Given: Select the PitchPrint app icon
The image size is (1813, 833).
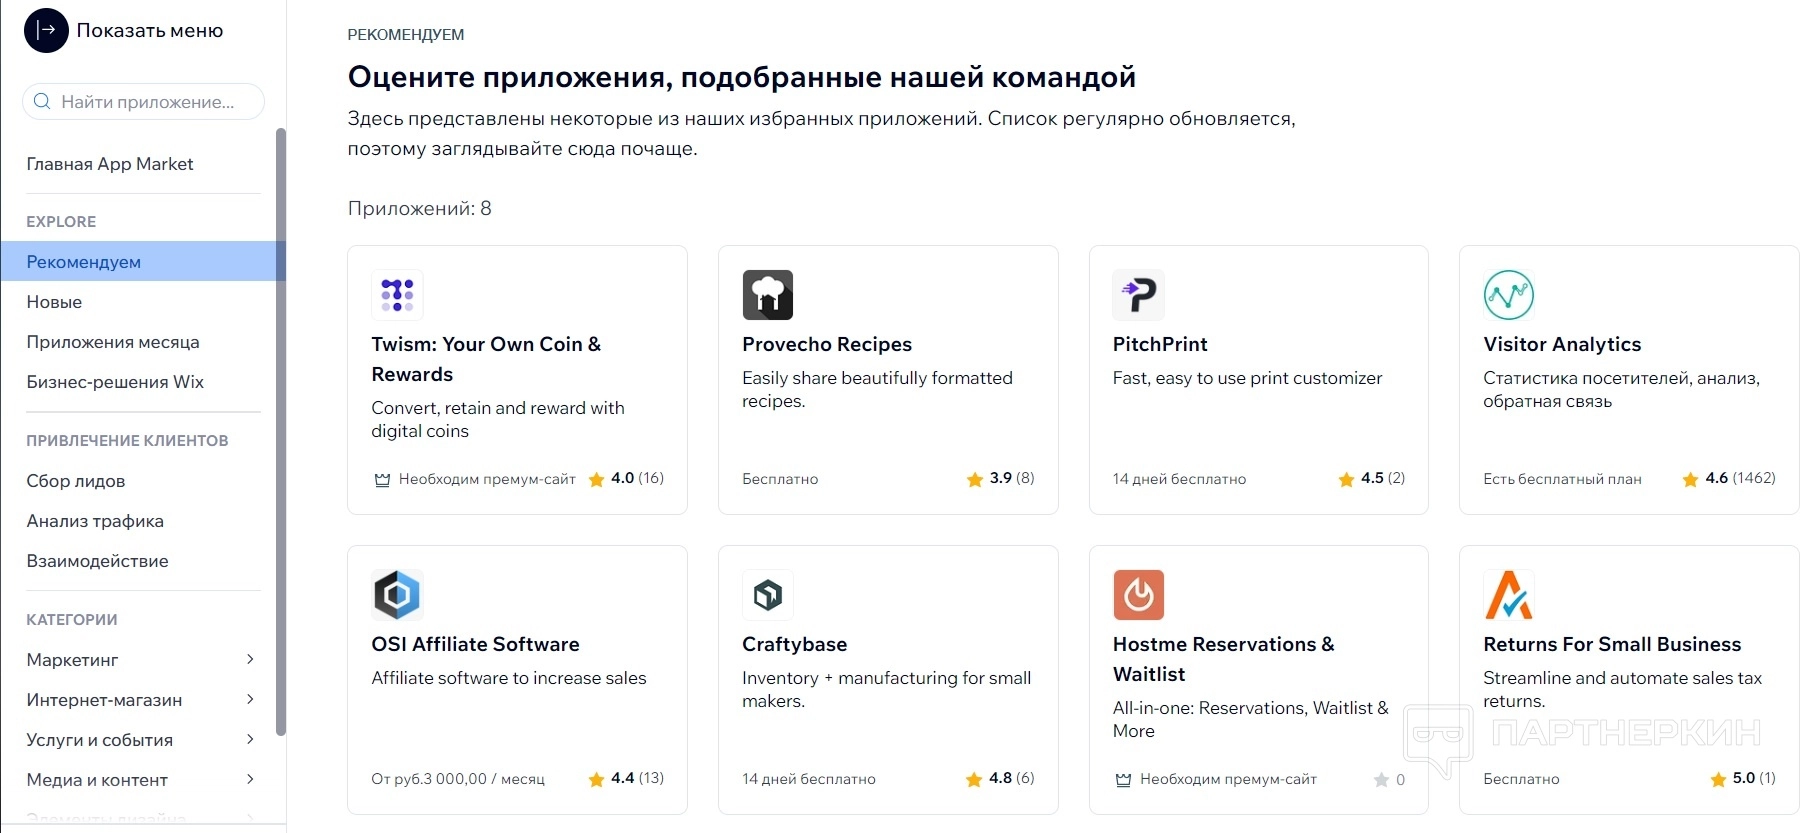Looking at the screenshot, I should [x=1139, y=295].
